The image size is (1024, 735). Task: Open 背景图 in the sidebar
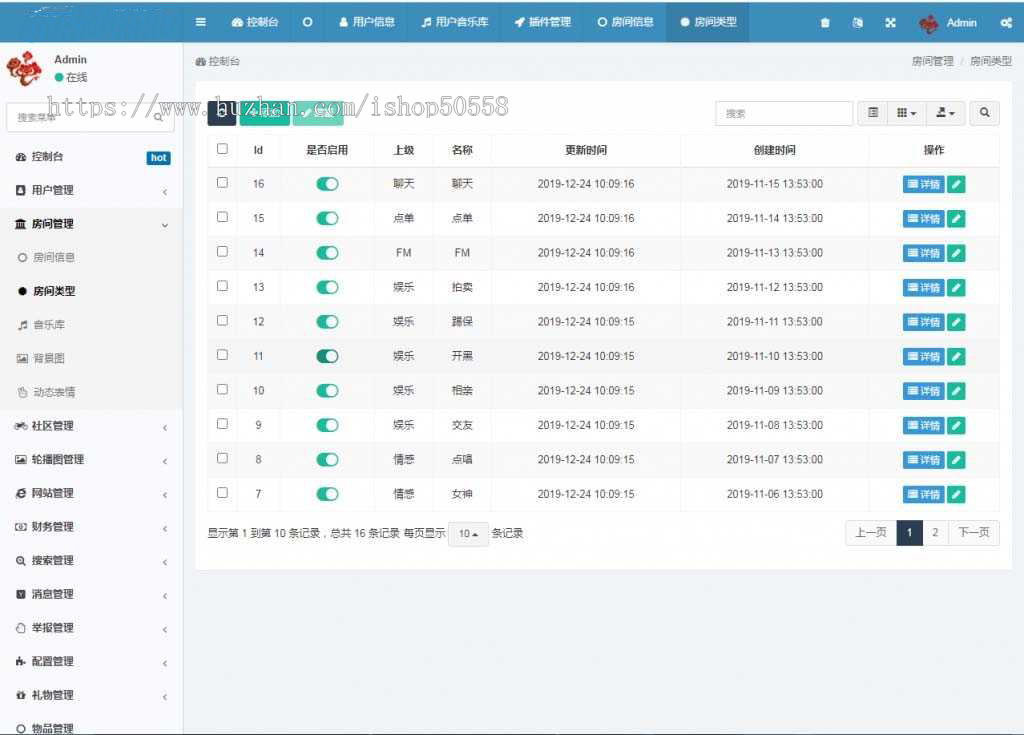pyautogui.click(x=49, y=358)
